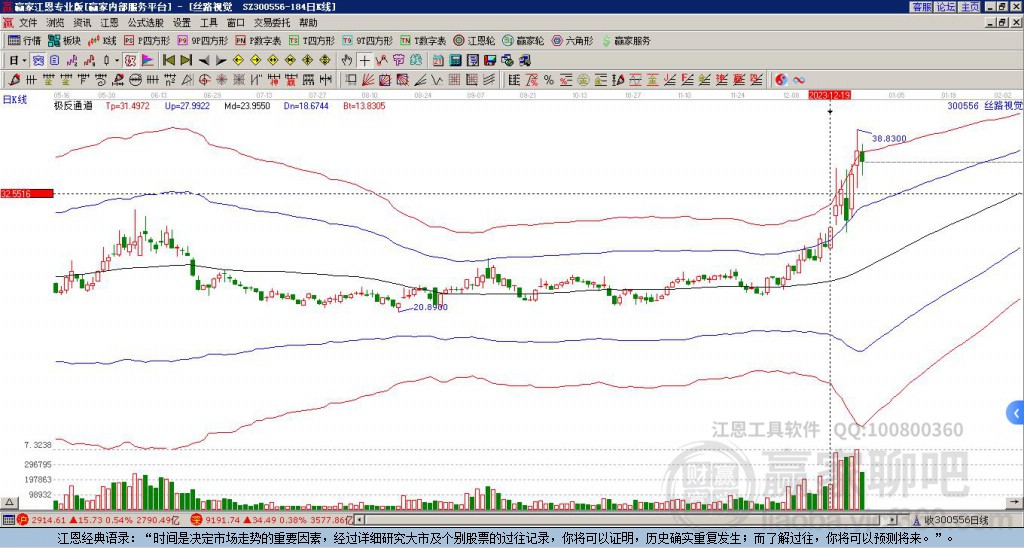Click the 论坛 forum button
The height and width of the screenshot is (548, 1024).
click(945, 7)
